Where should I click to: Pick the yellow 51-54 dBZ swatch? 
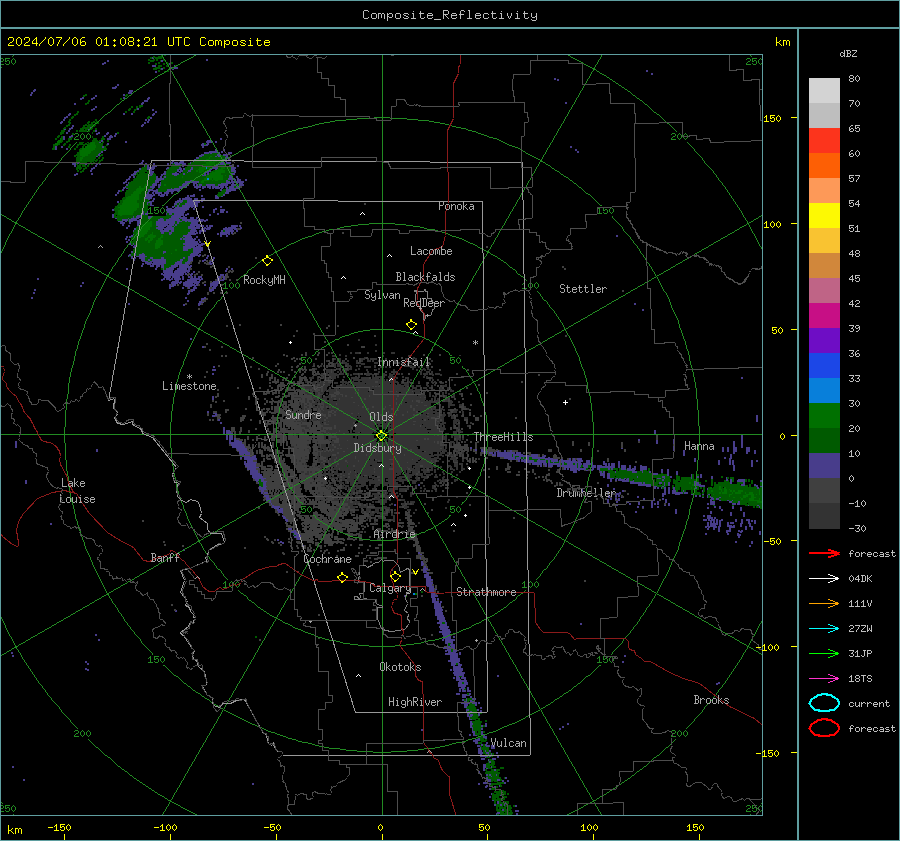824,216
